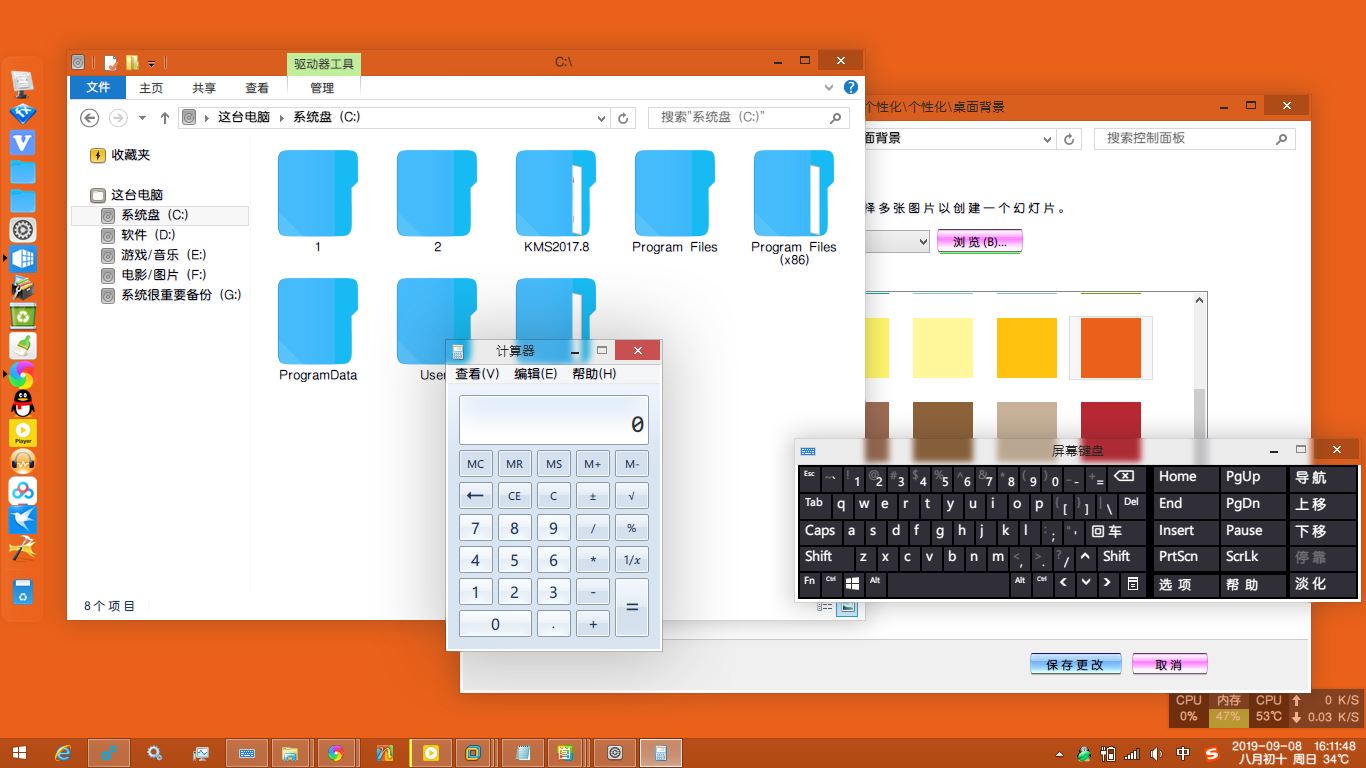Image resolution: width=1366 pixels, height=768 pixels.
Task: Open the 查看(V) menu in Calculator
Action: point(477,374)
